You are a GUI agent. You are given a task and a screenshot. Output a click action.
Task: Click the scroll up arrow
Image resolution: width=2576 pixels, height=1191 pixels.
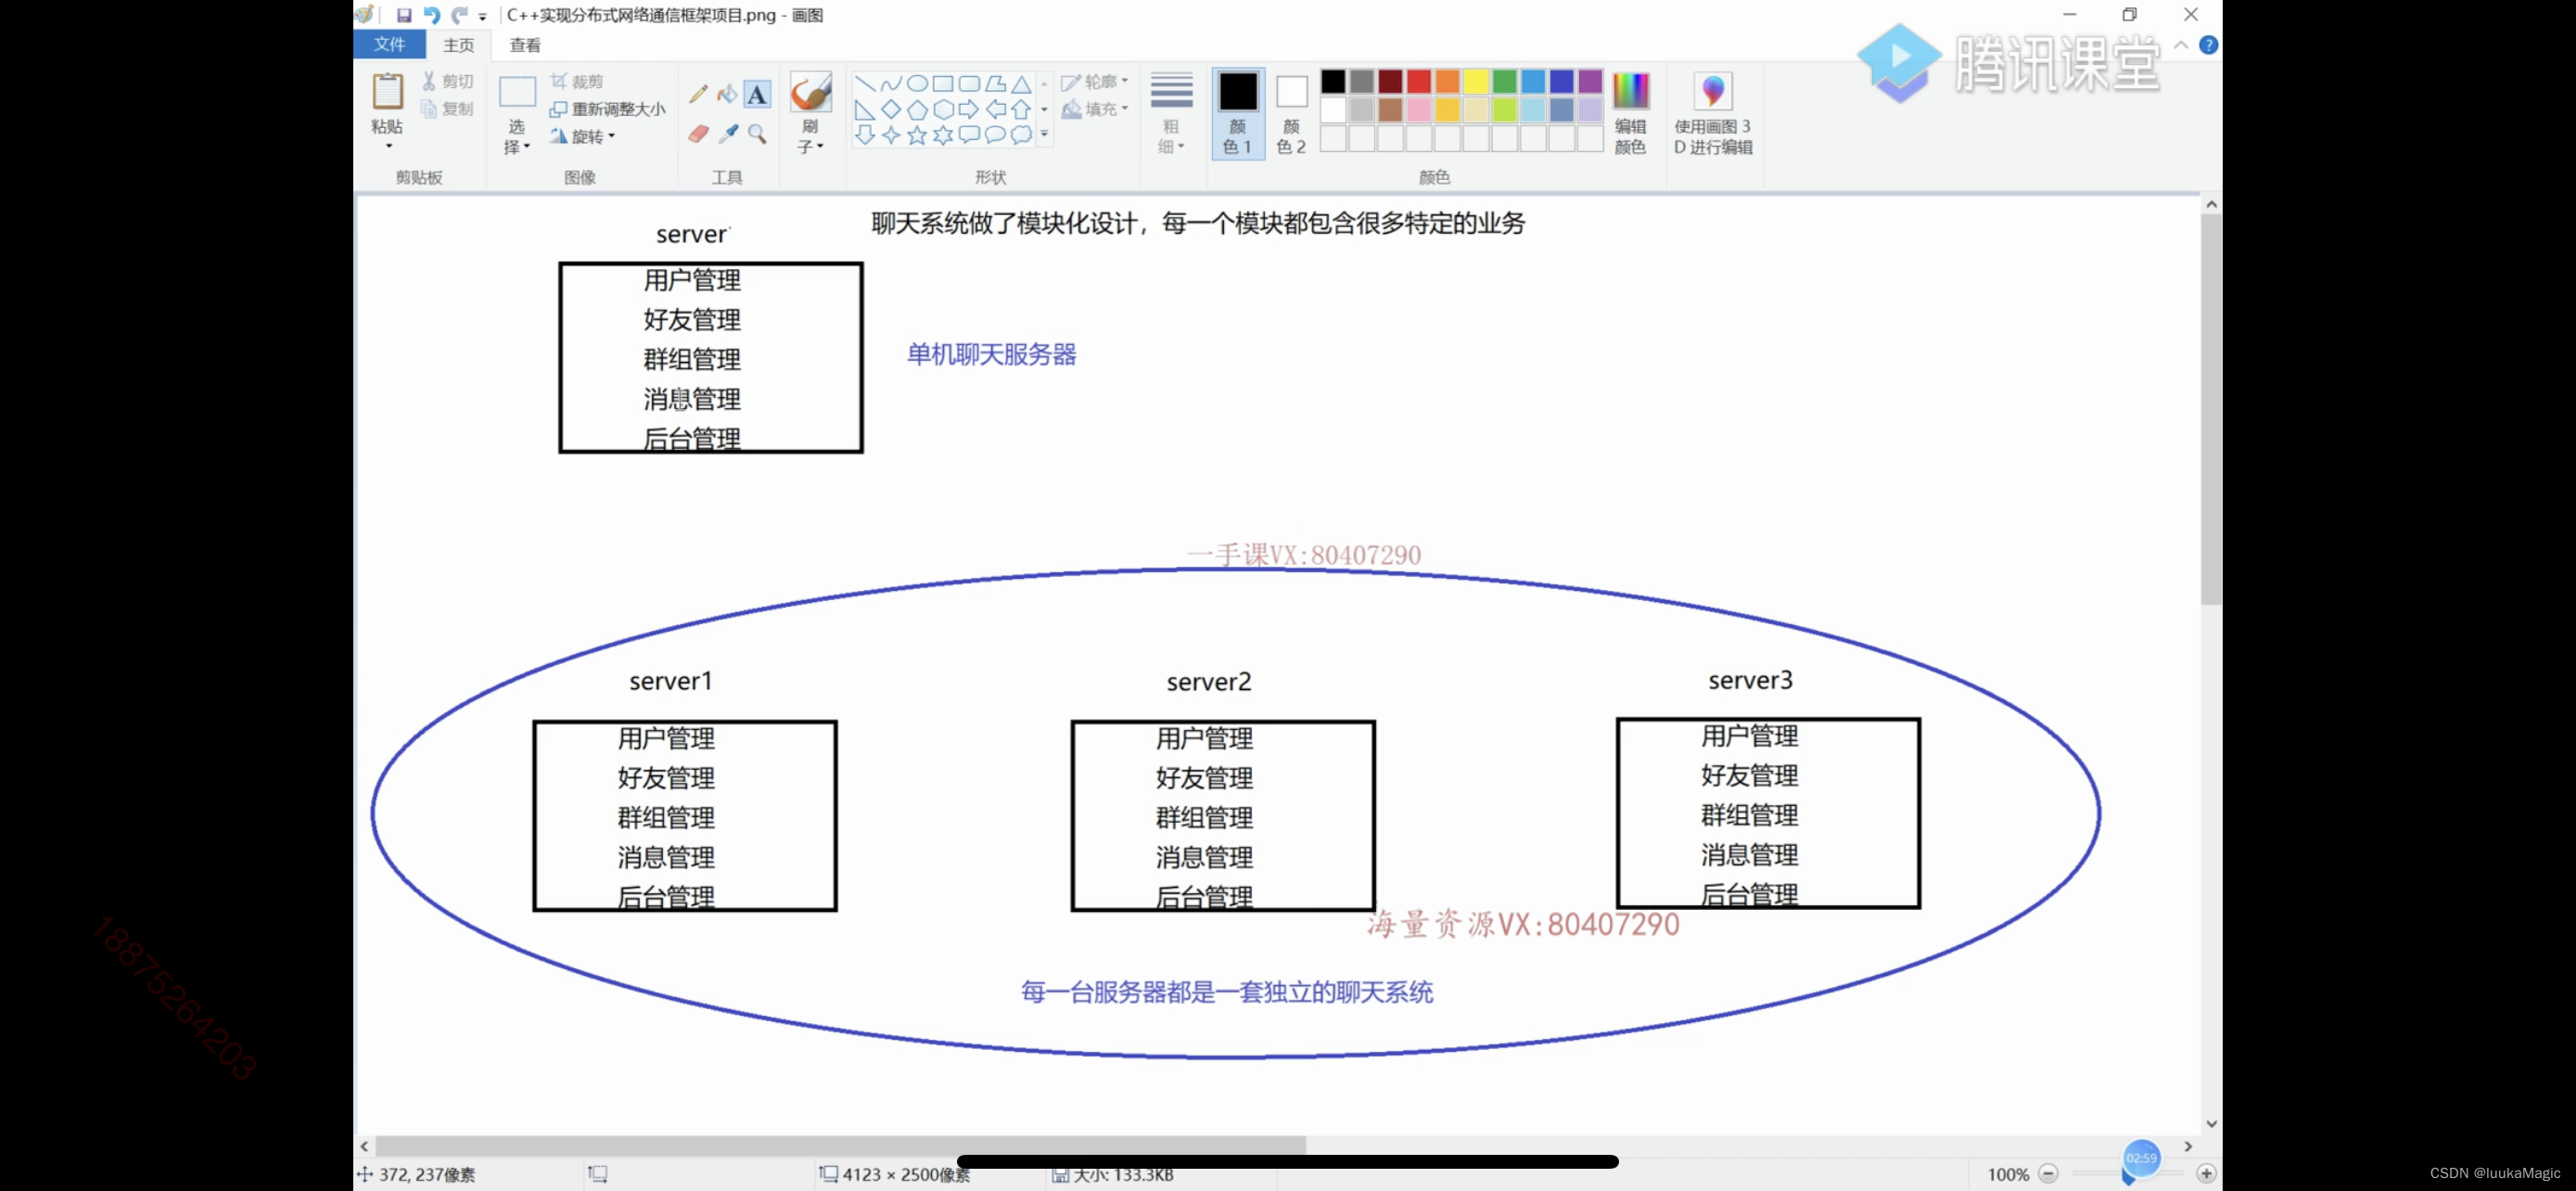coord(2211,204)
